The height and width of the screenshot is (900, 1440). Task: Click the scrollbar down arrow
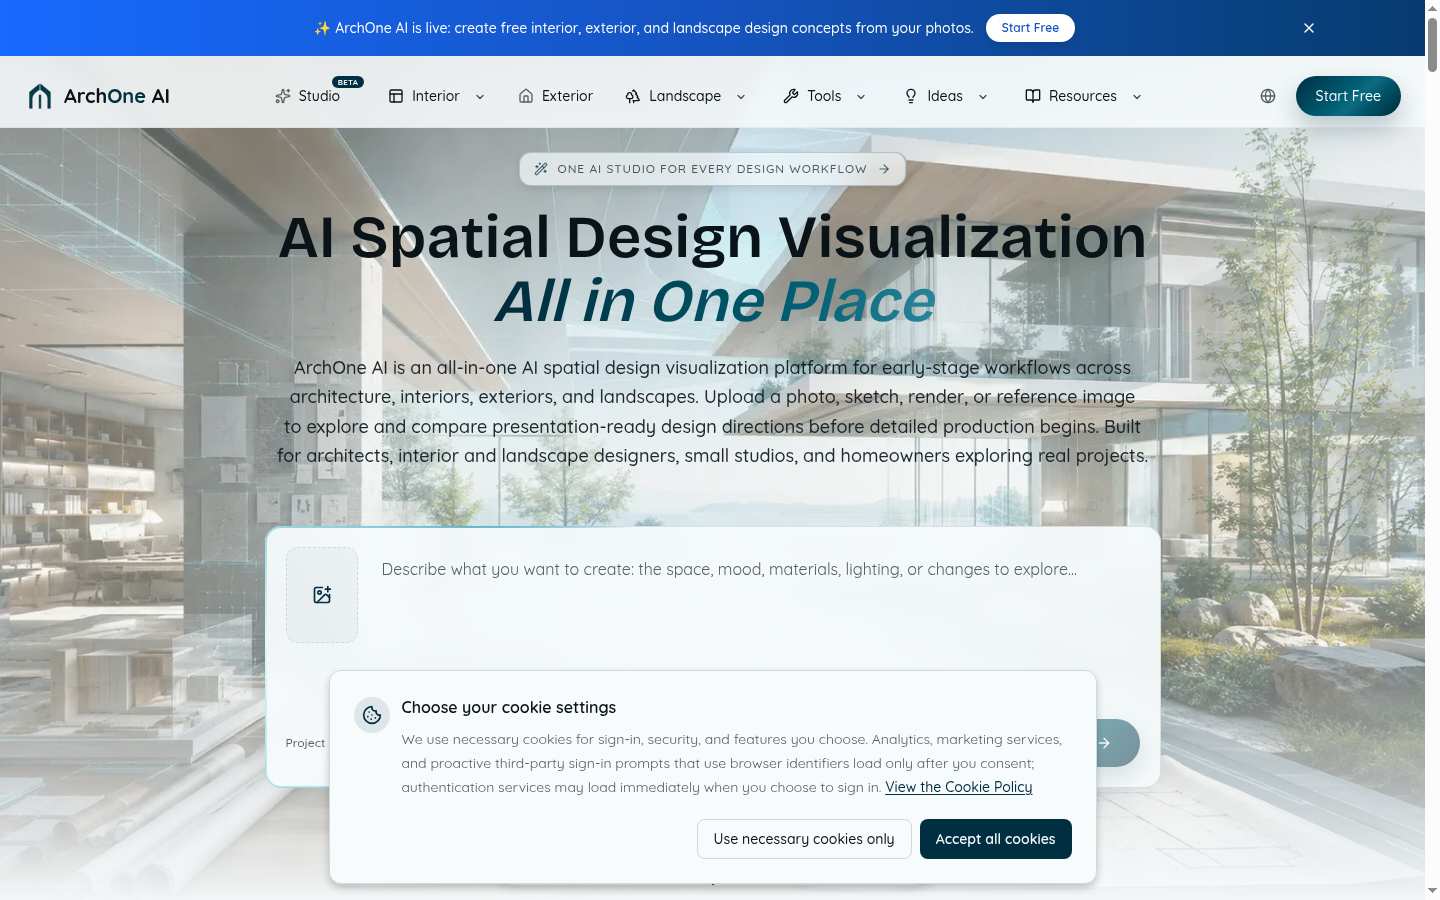tap(1432, 890)
